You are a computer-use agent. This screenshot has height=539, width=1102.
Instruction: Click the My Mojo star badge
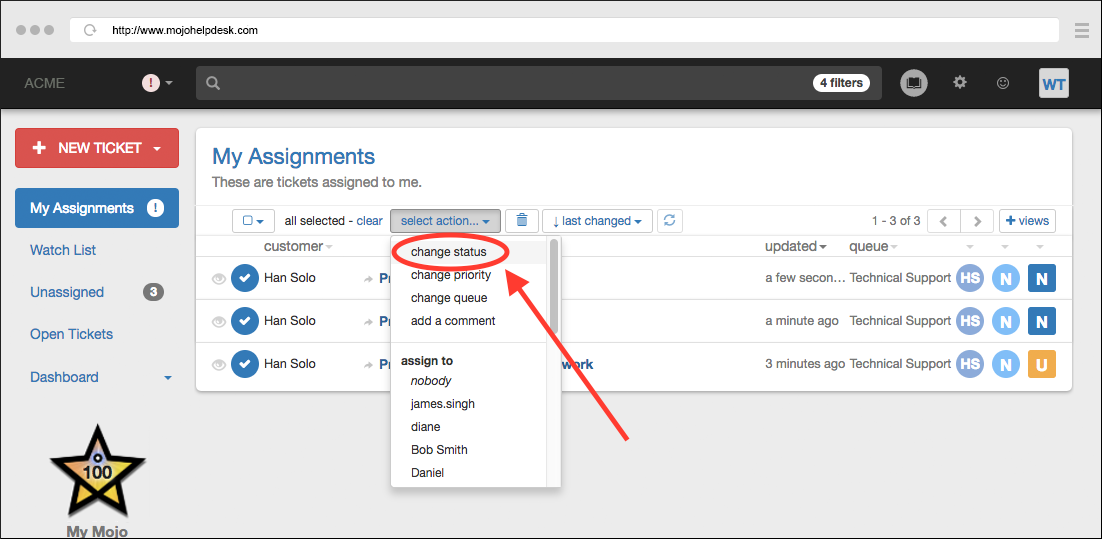click(97, 471)
